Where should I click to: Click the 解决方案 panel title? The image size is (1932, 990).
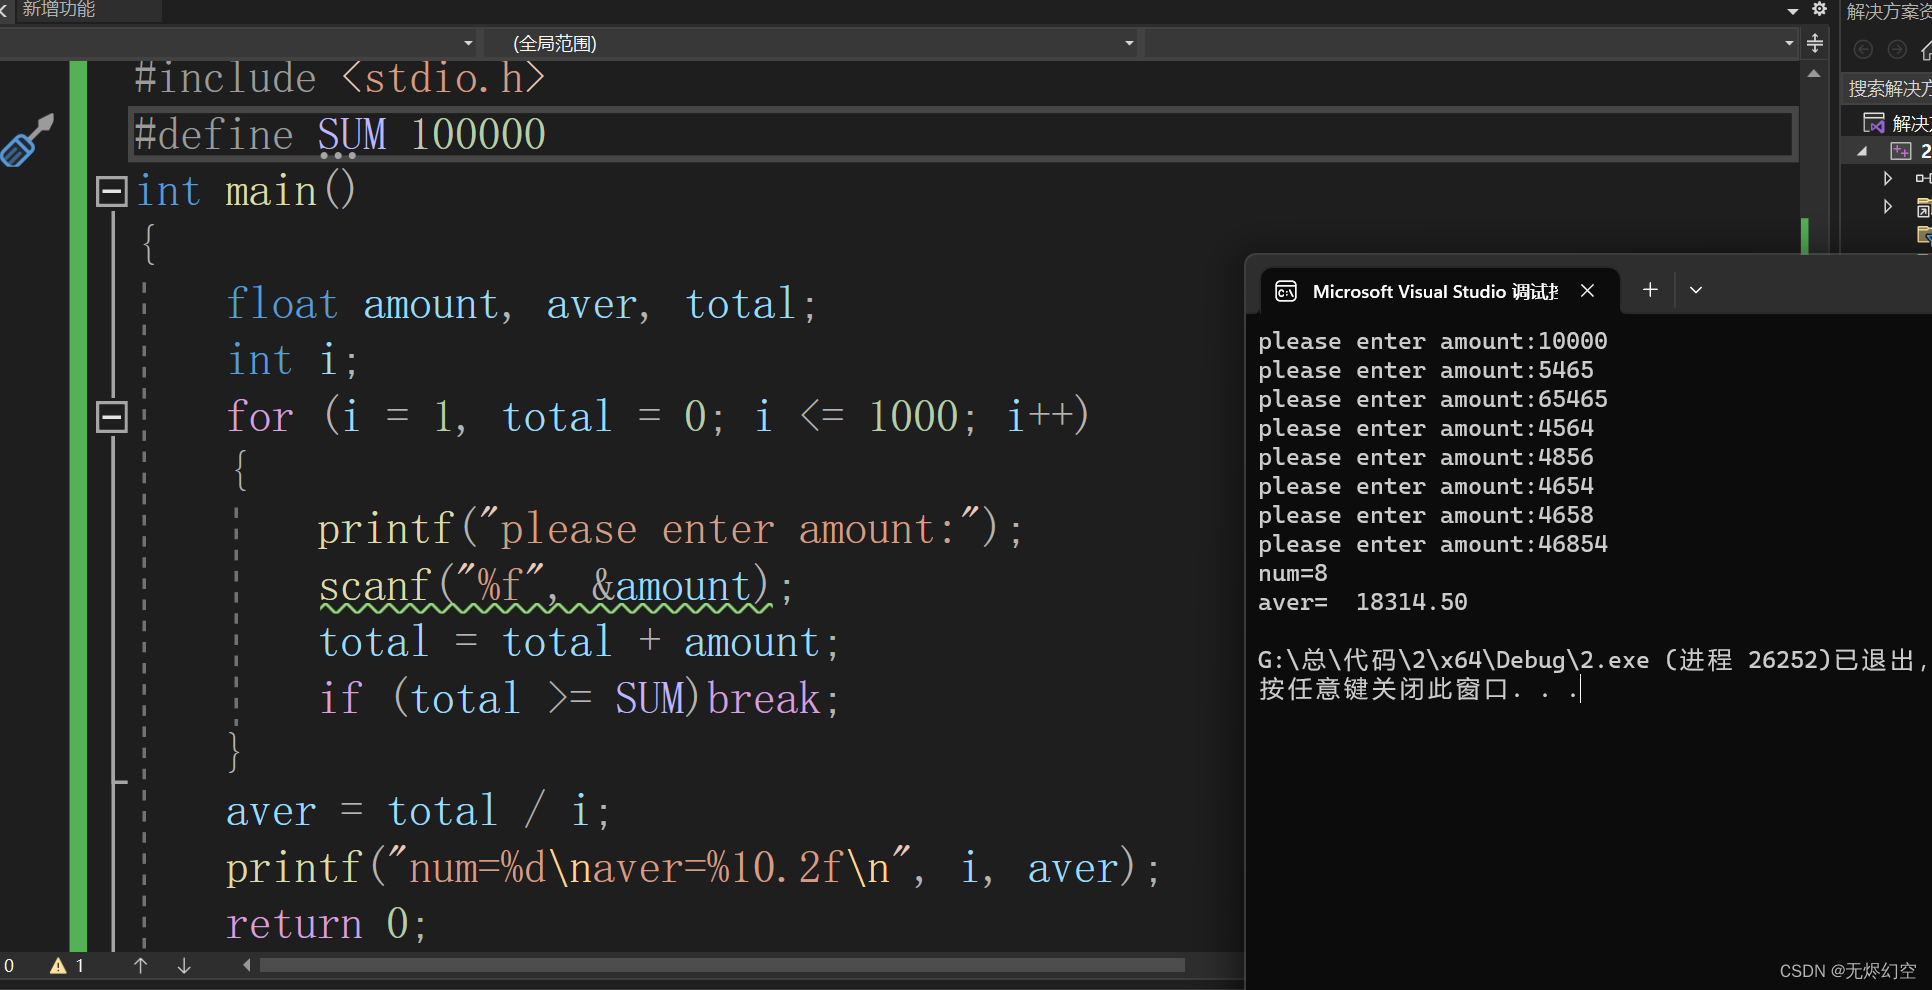1888,11
